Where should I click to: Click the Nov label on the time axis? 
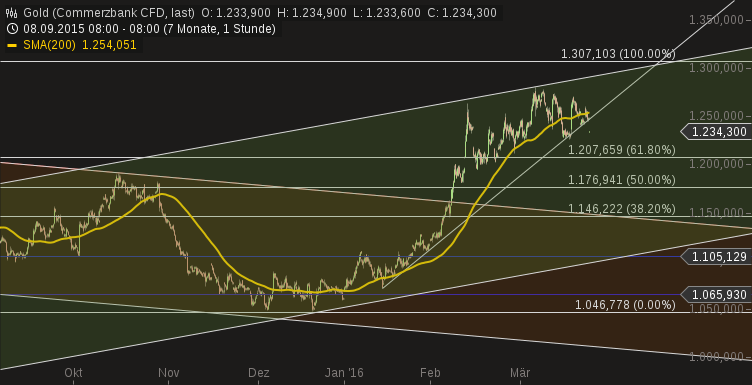[x=169, y=373]
